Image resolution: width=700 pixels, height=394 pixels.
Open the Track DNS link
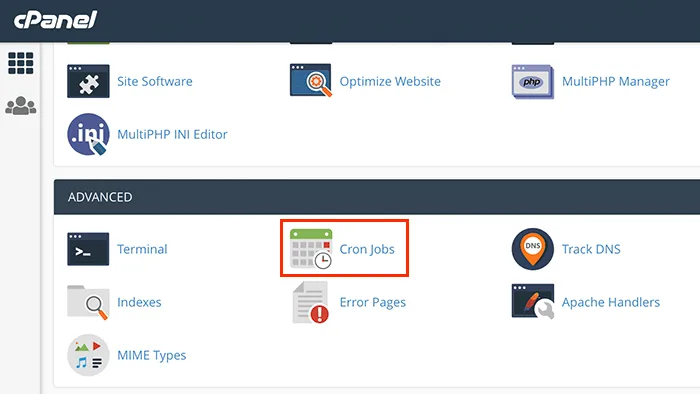[591, 249]
